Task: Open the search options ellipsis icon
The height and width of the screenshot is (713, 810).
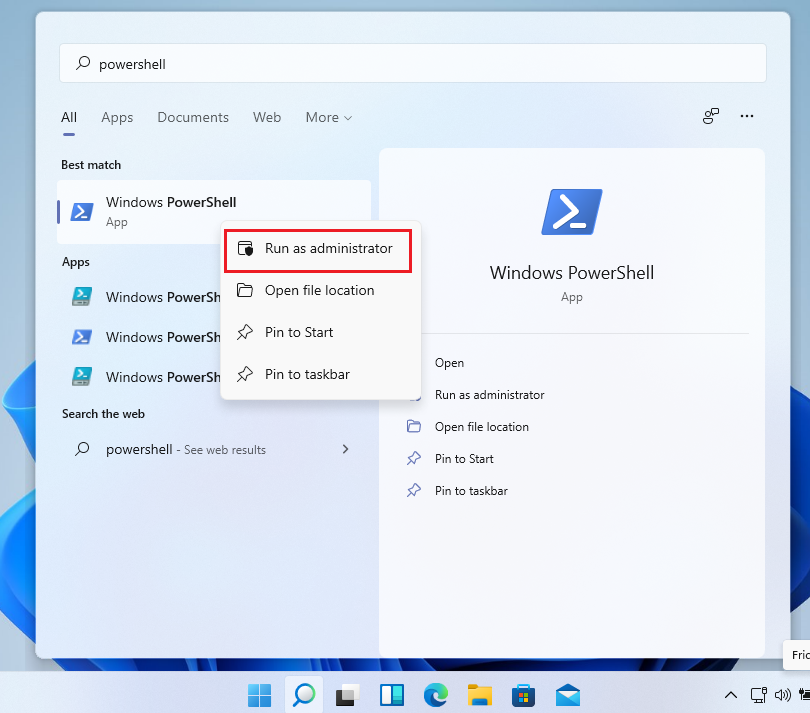Action: click(x=747, y=116)
